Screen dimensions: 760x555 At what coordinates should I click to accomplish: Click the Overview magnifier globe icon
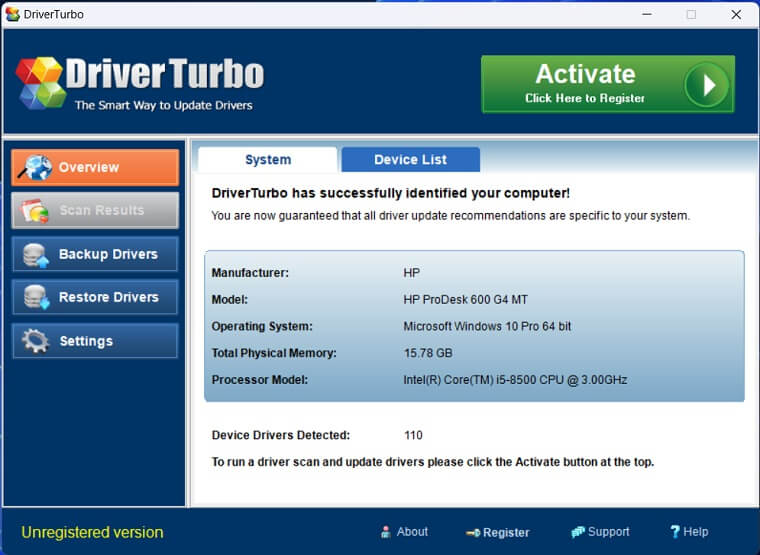tap(36, 167)
